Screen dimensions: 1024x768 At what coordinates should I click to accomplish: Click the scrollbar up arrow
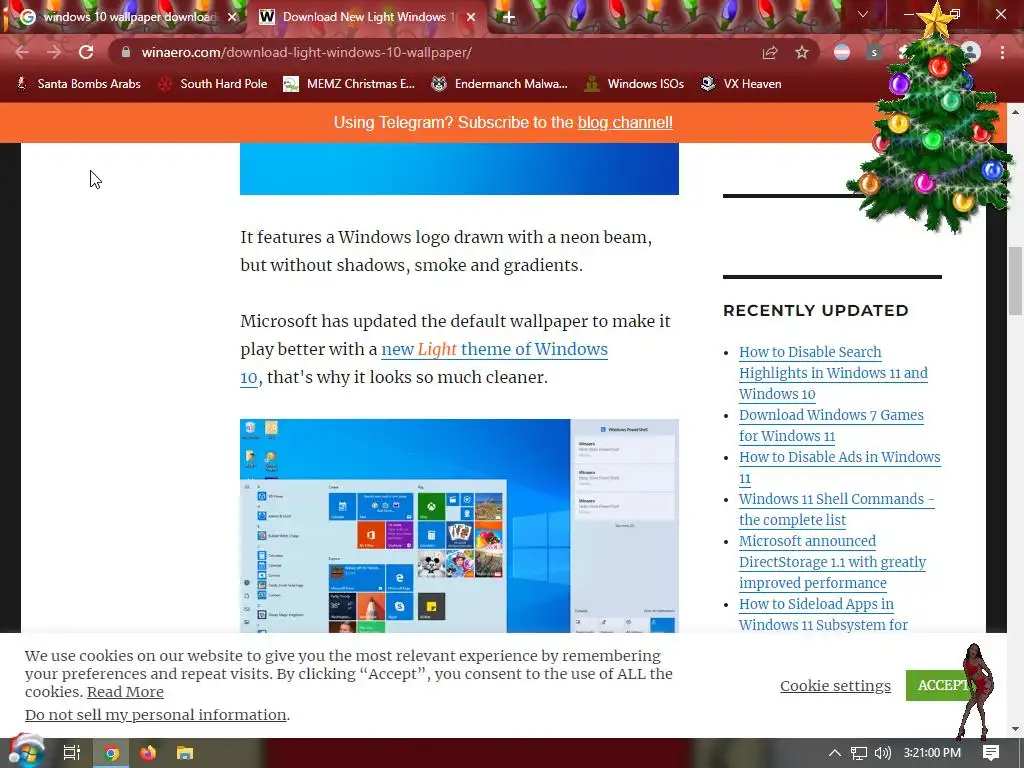click(x=1016, y=112)
